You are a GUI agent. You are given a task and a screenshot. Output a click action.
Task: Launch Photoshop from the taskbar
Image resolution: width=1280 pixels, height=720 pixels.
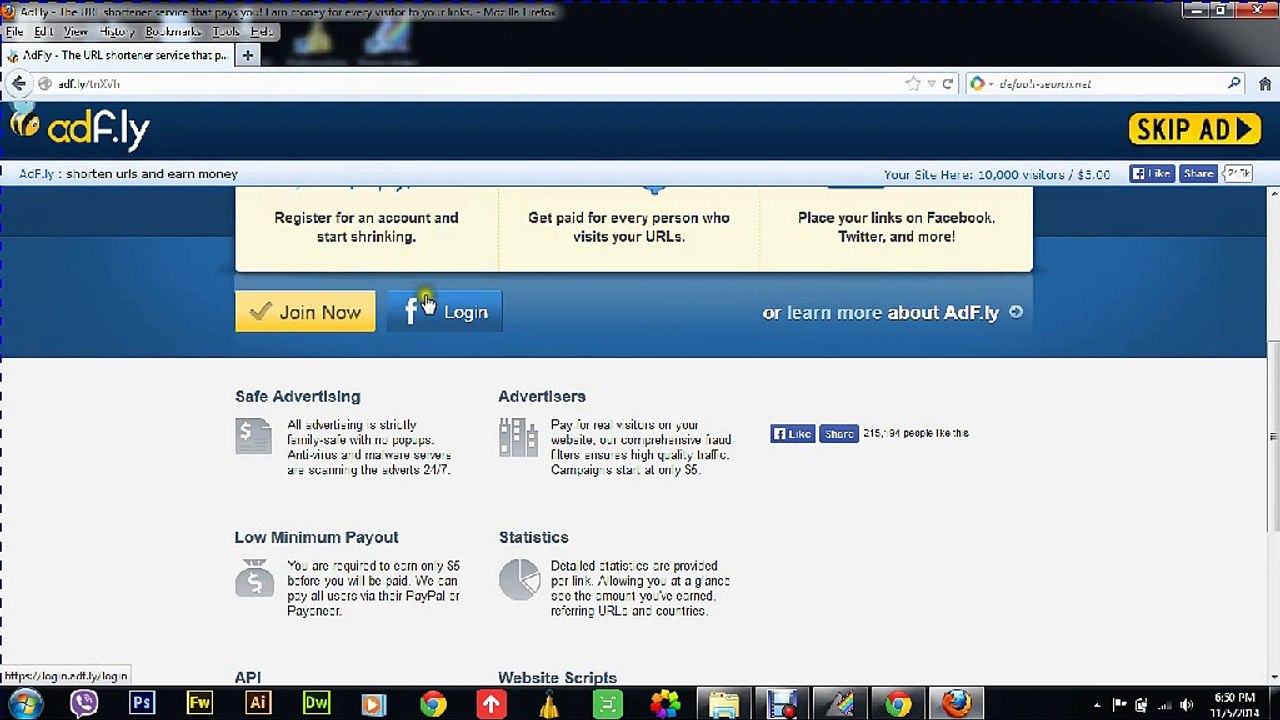[142, 704]
